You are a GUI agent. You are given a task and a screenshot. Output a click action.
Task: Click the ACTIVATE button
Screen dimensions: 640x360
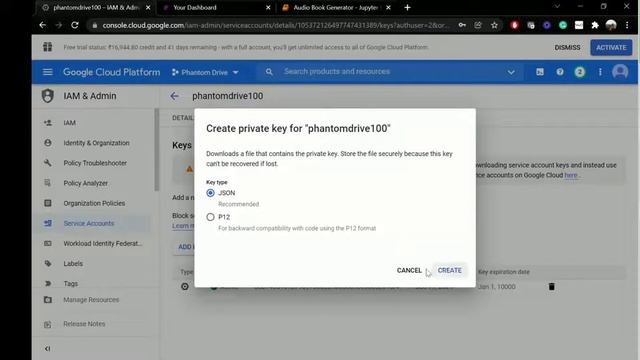[x=611, y=47]
